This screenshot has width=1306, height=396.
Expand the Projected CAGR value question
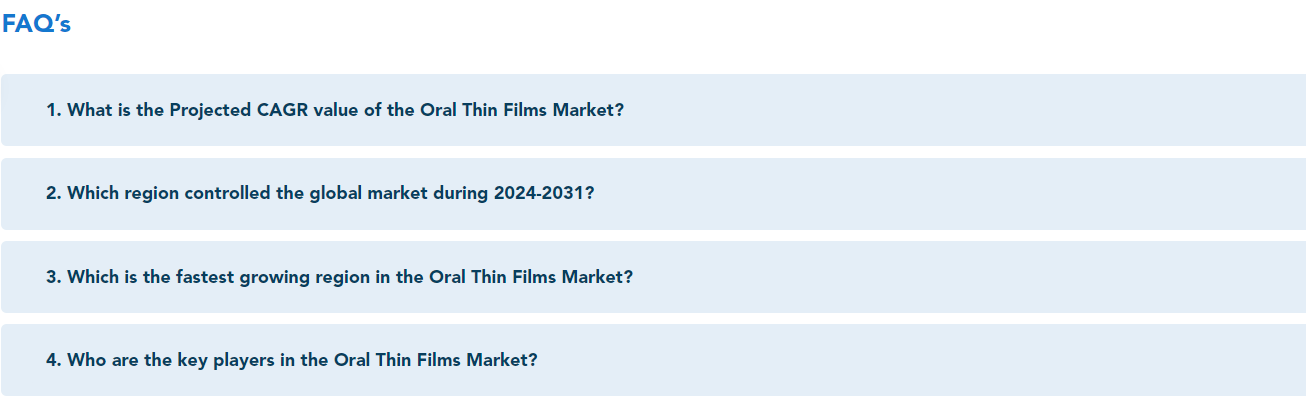pyautogui.click(x=653, y=110)
